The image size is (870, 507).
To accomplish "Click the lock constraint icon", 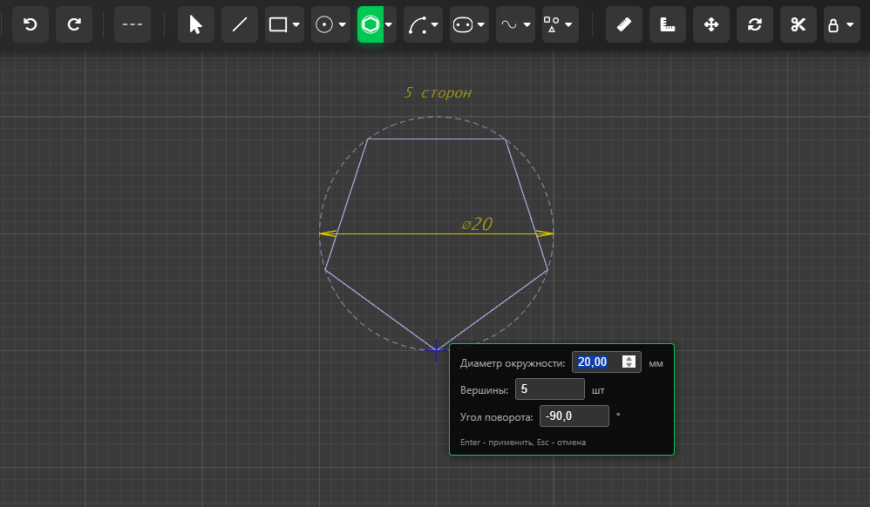I will tap(833, 25).
